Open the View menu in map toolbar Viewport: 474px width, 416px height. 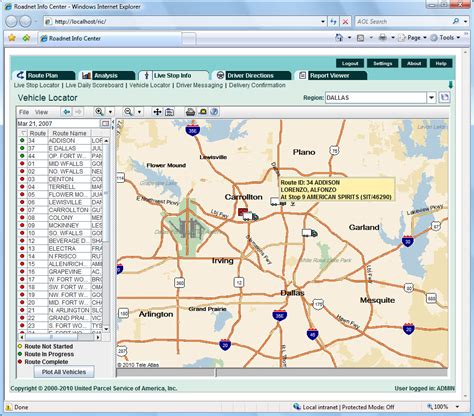pos(41,112)
